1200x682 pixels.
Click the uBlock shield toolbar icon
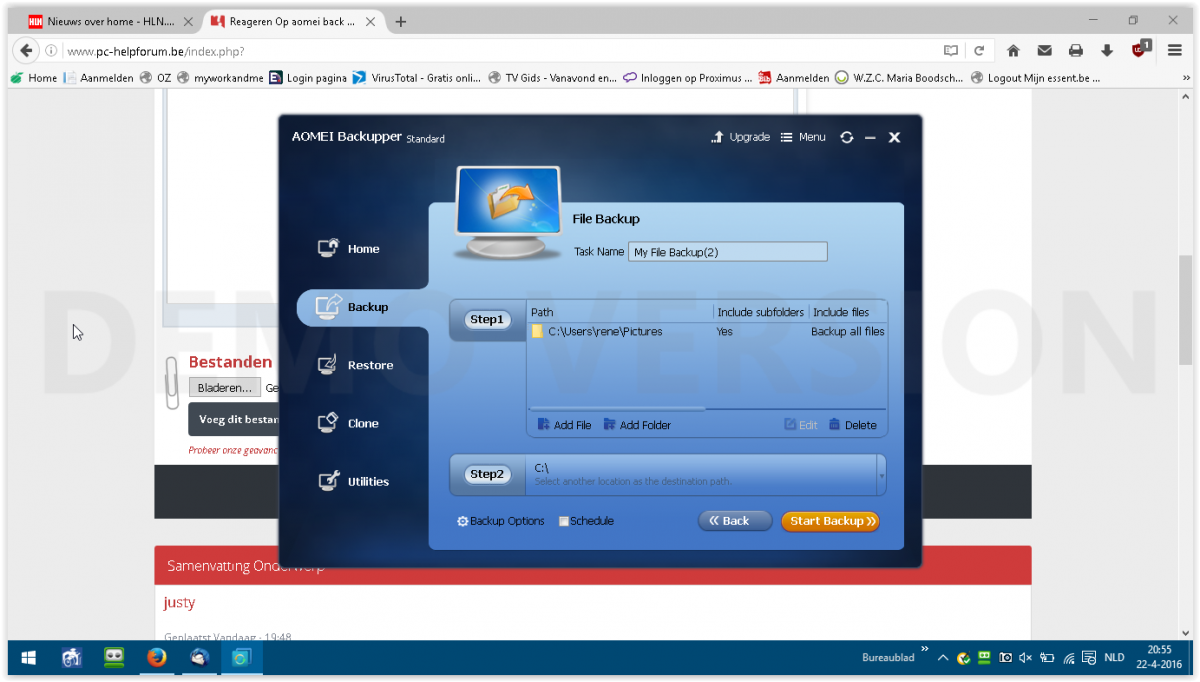1141,49
